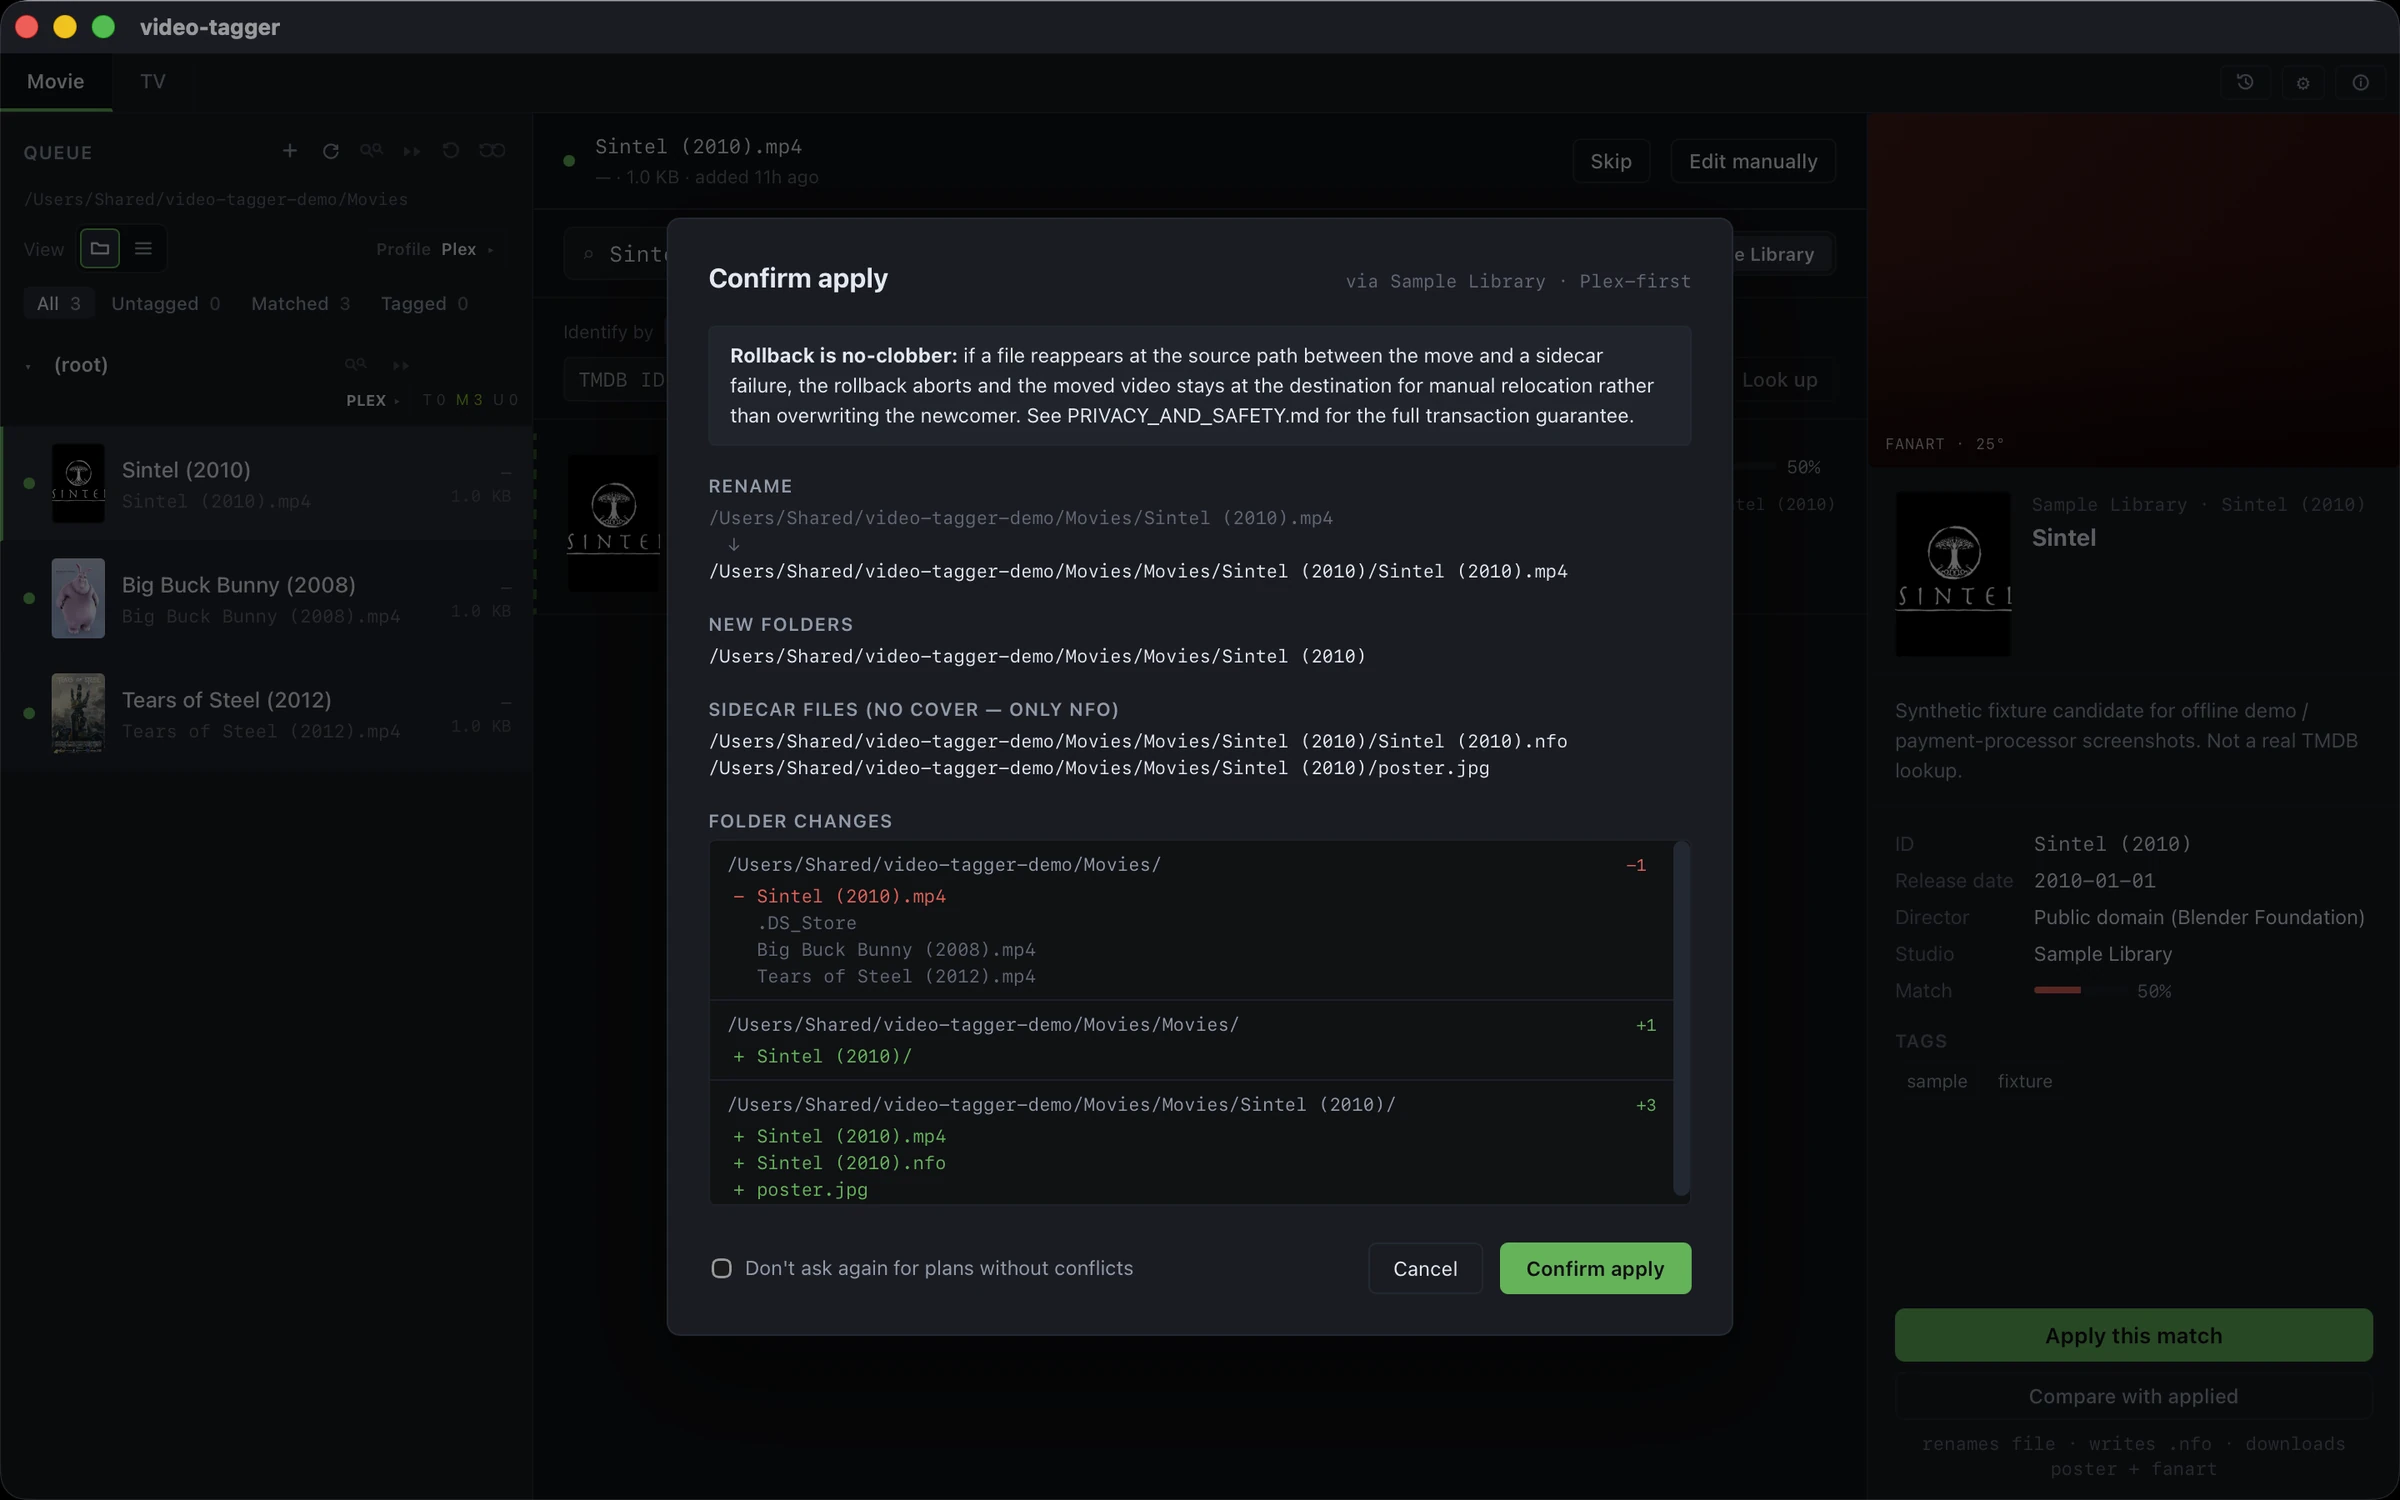2400x1500 pixels.
Task: Select the All 3 filter tab
Action: 59,303
